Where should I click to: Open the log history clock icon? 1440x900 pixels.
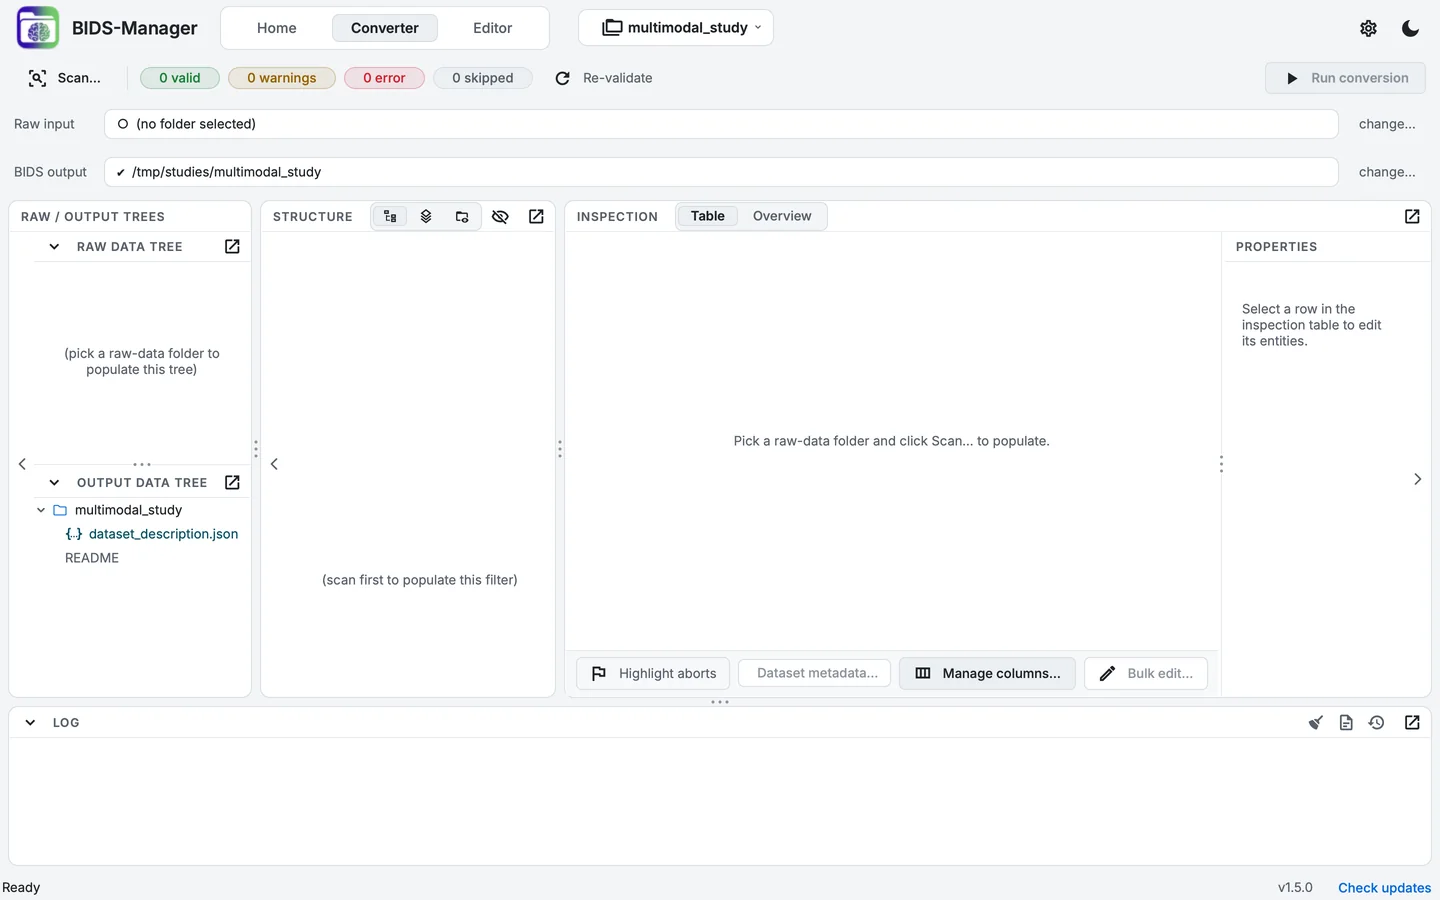1377,722
